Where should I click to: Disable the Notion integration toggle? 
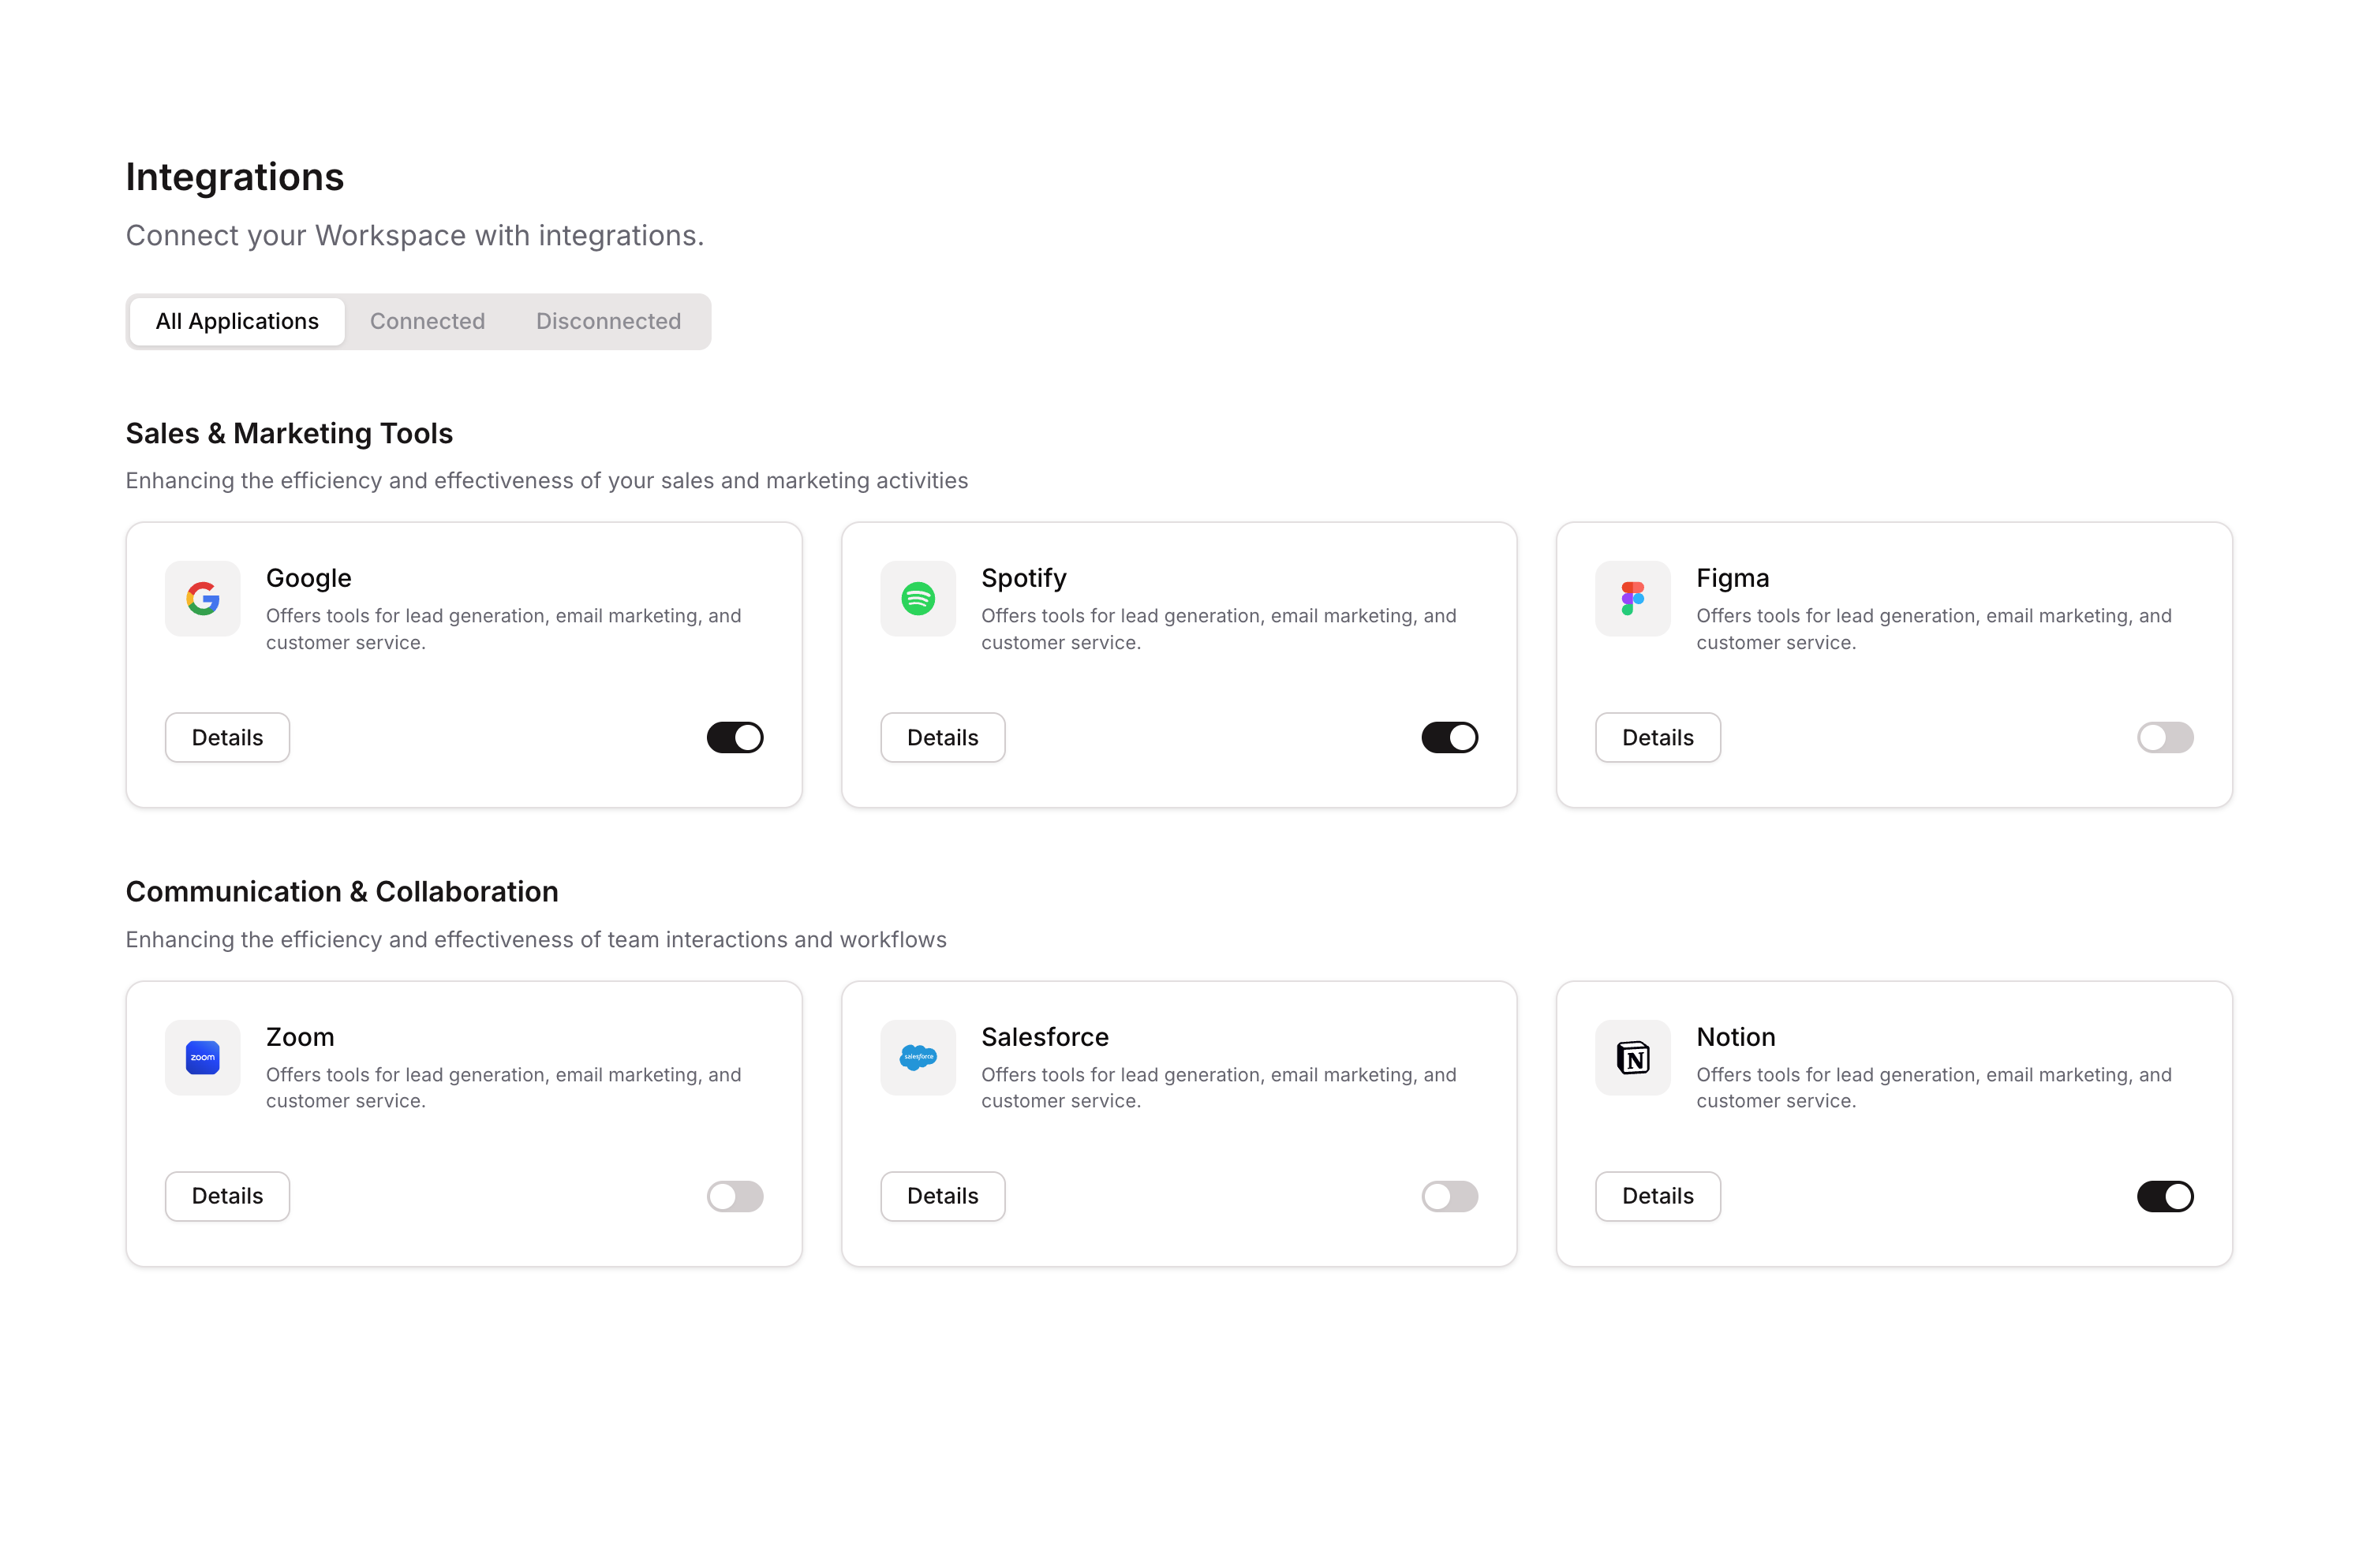pyautogui.click(x=2164, y=1196)
